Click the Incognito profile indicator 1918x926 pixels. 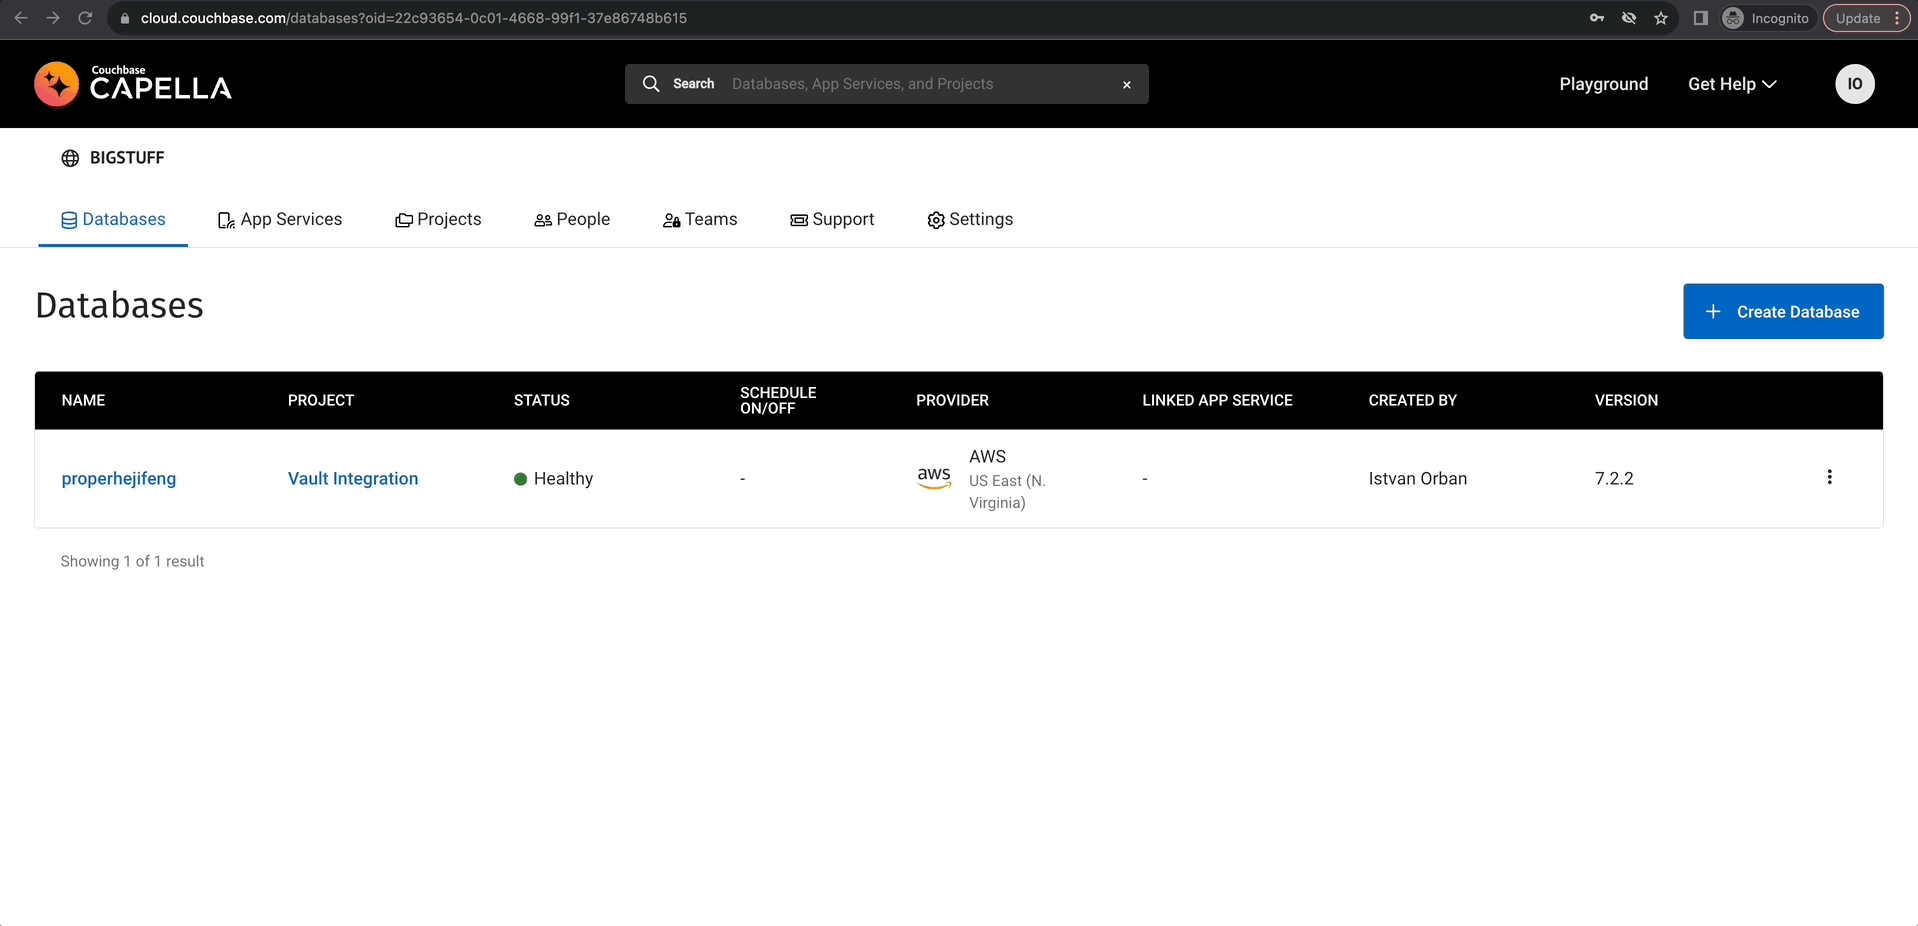click(1767, 18)
